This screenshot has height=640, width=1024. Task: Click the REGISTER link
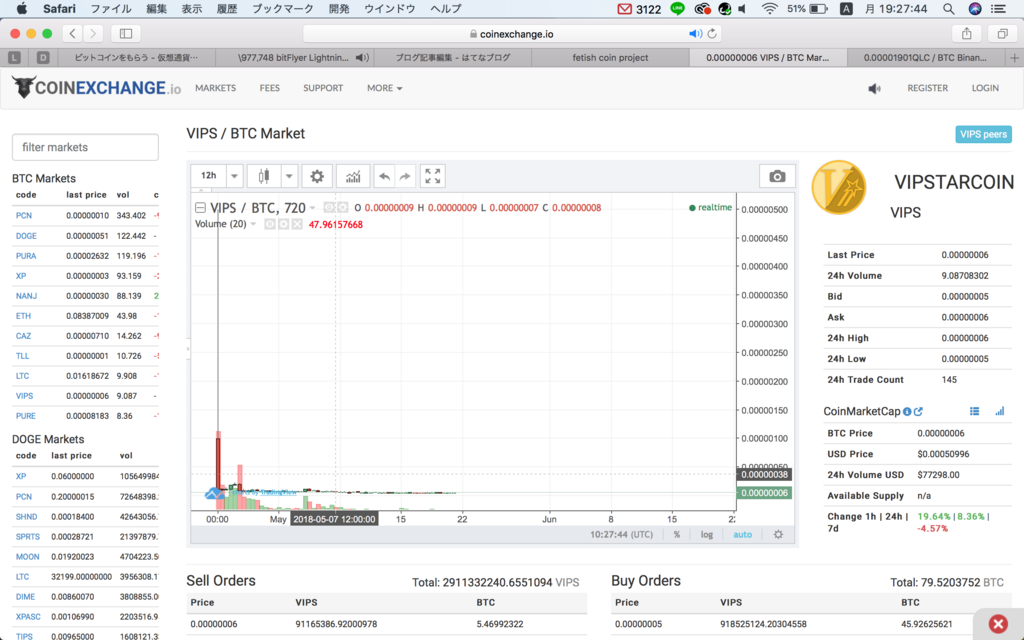[927, 88]
